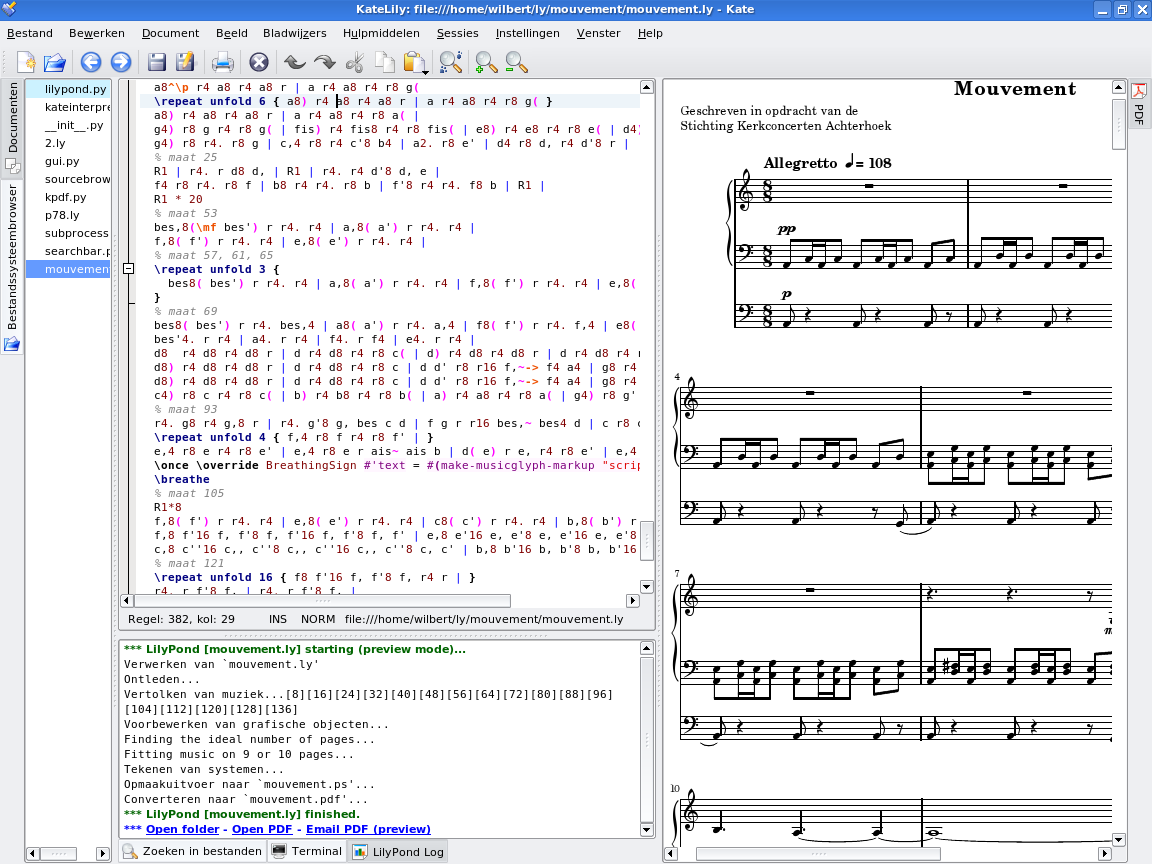
Task: Open the Sessies menu
Action: coord(458,33)
